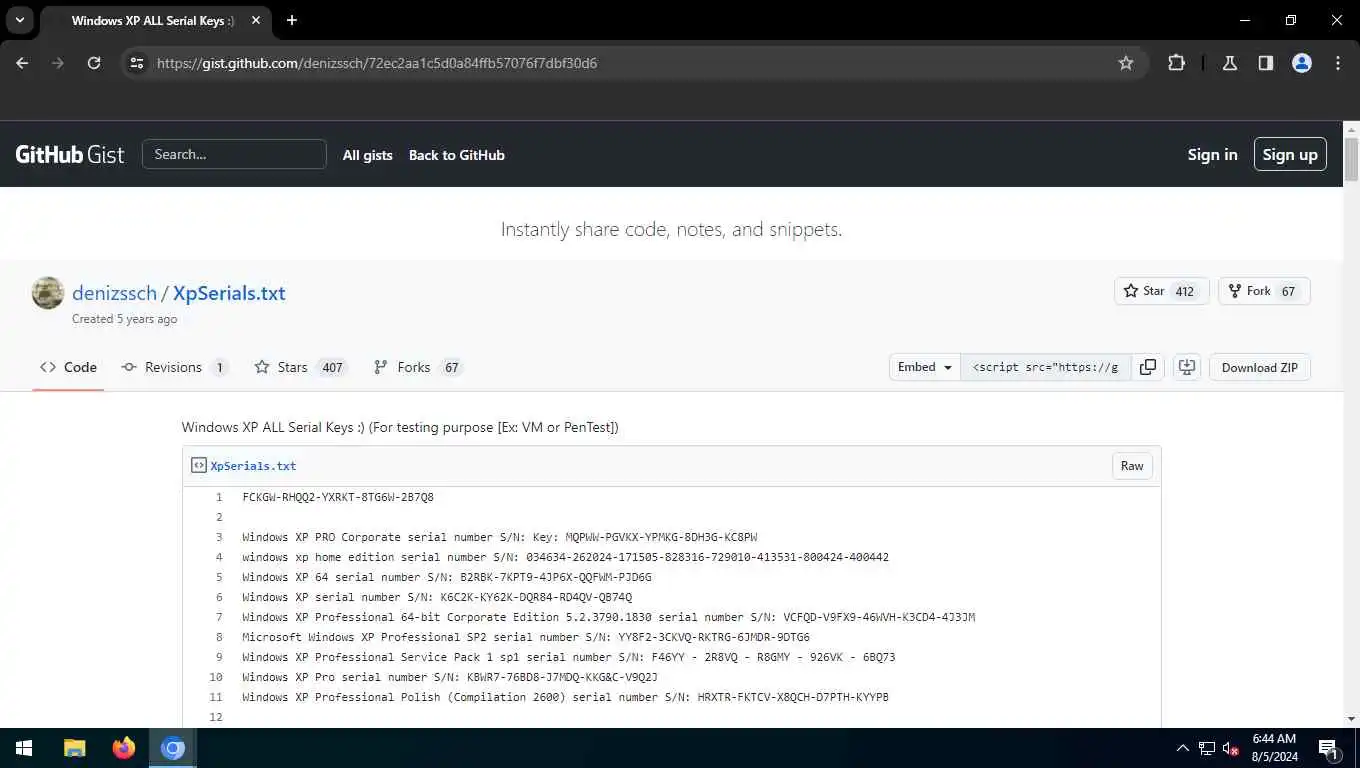Screen dimensions: 1360x768
Task: Open the notification center icon
Action: coord(1329,748)
